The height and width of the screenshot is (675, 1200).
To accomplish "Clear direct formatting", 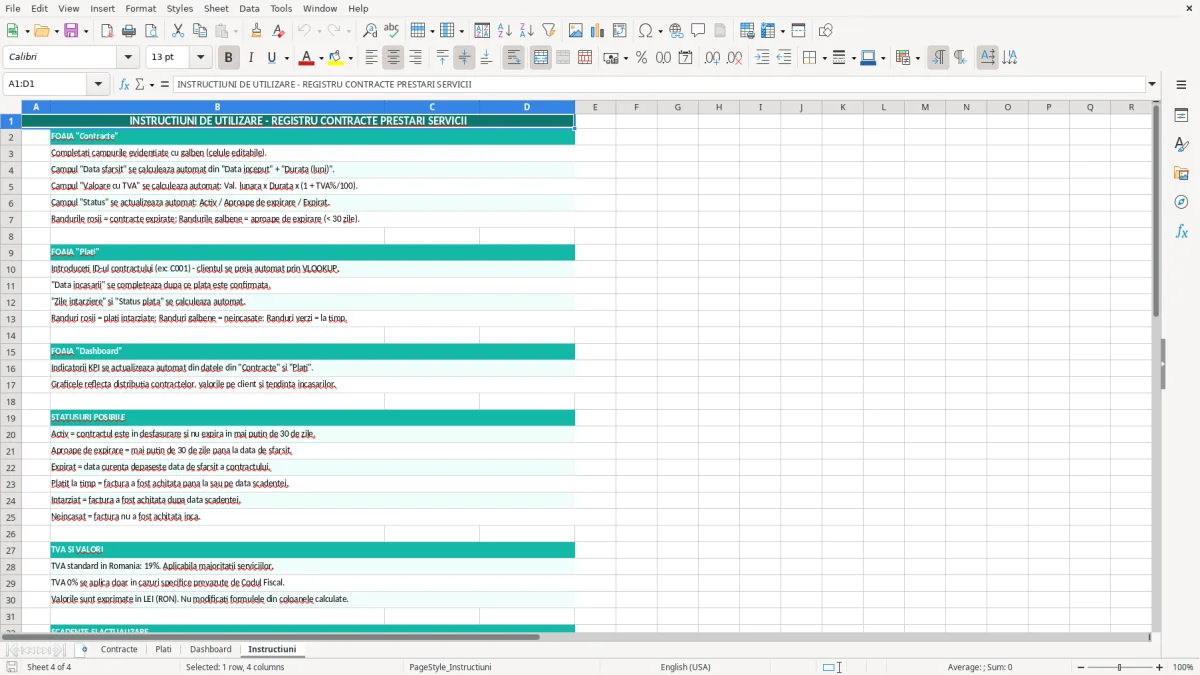I will pyautogui.click(x=278, y=31).
